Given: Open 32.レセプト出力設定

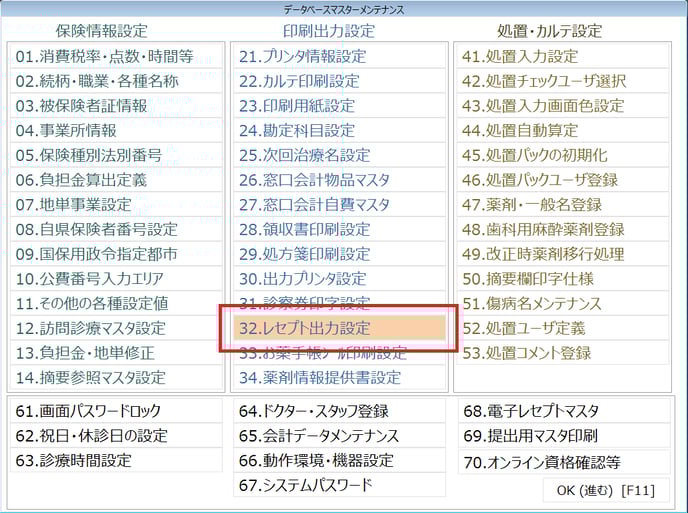Looking at the screenshot, I should pos(339,328).
